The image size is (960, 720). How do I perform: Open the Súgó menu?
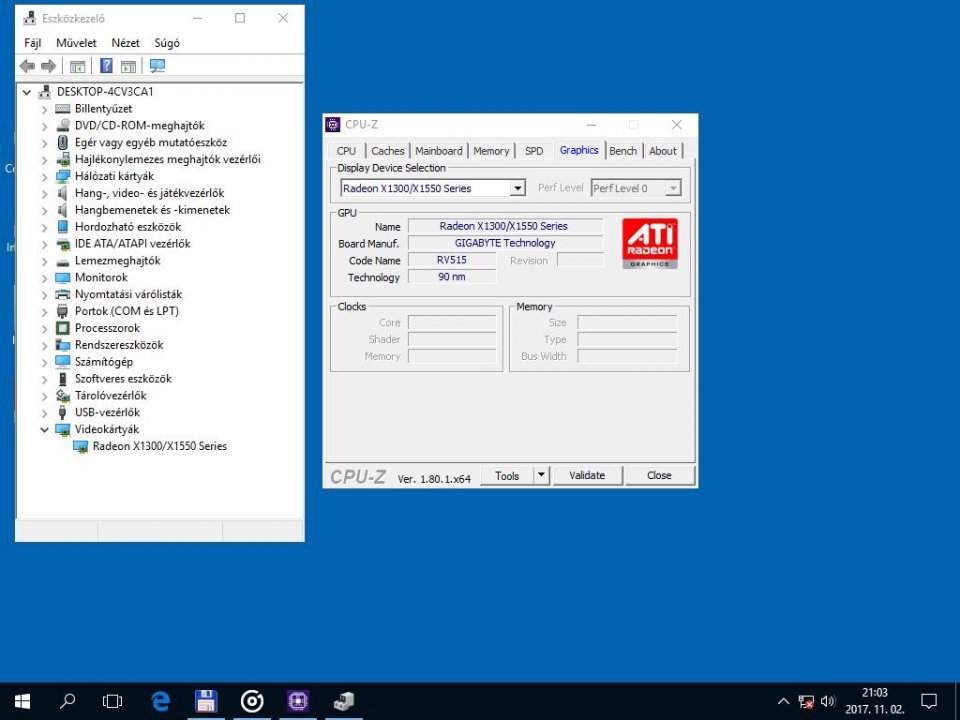click(x=167, y=43)
